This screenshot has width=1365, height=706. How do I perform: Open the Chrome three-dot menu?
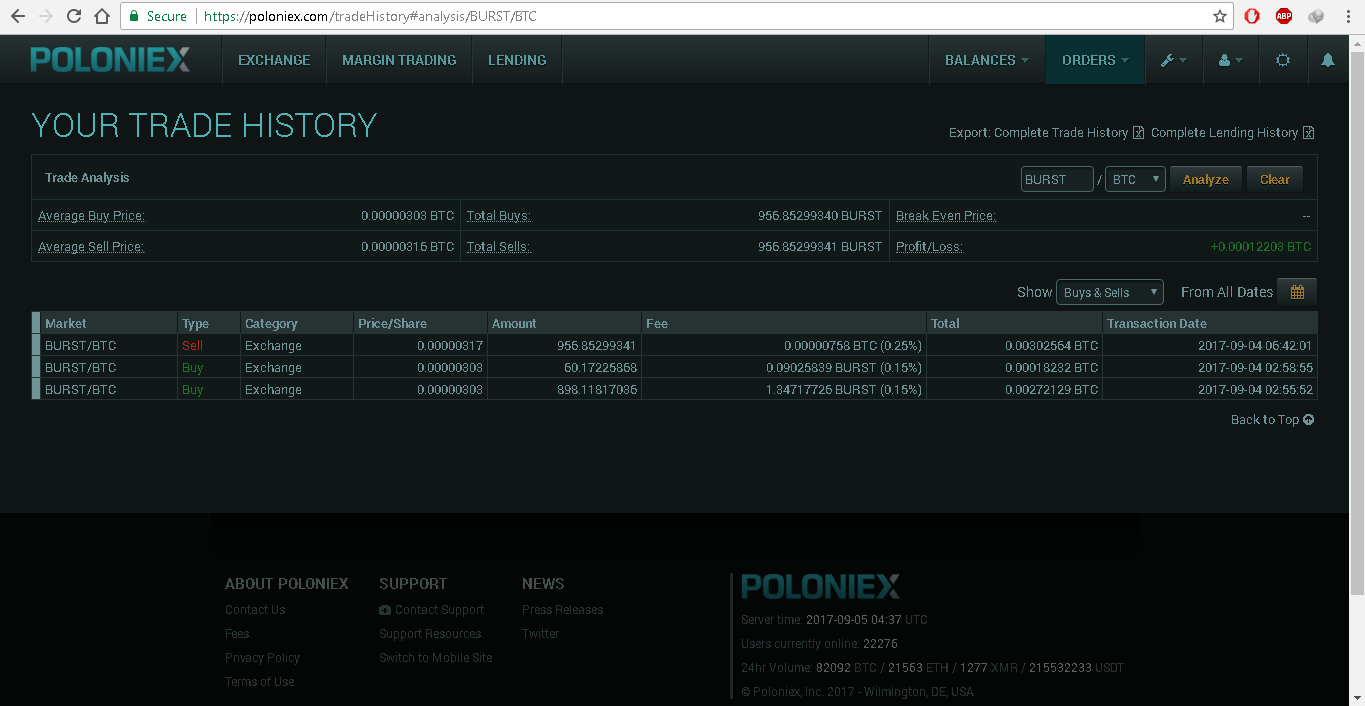(1348, 16)
